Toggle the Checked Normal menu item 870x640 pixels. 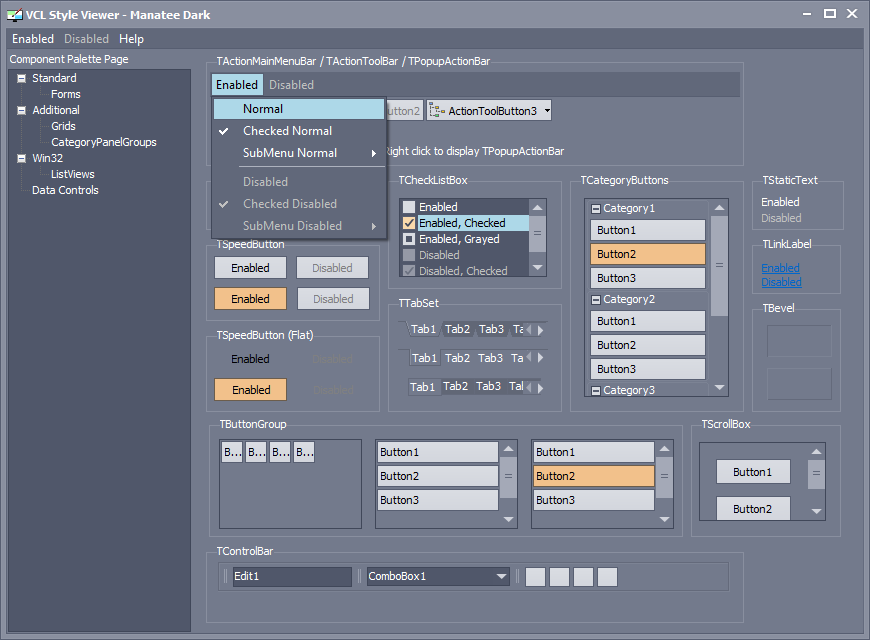(299, 131)
